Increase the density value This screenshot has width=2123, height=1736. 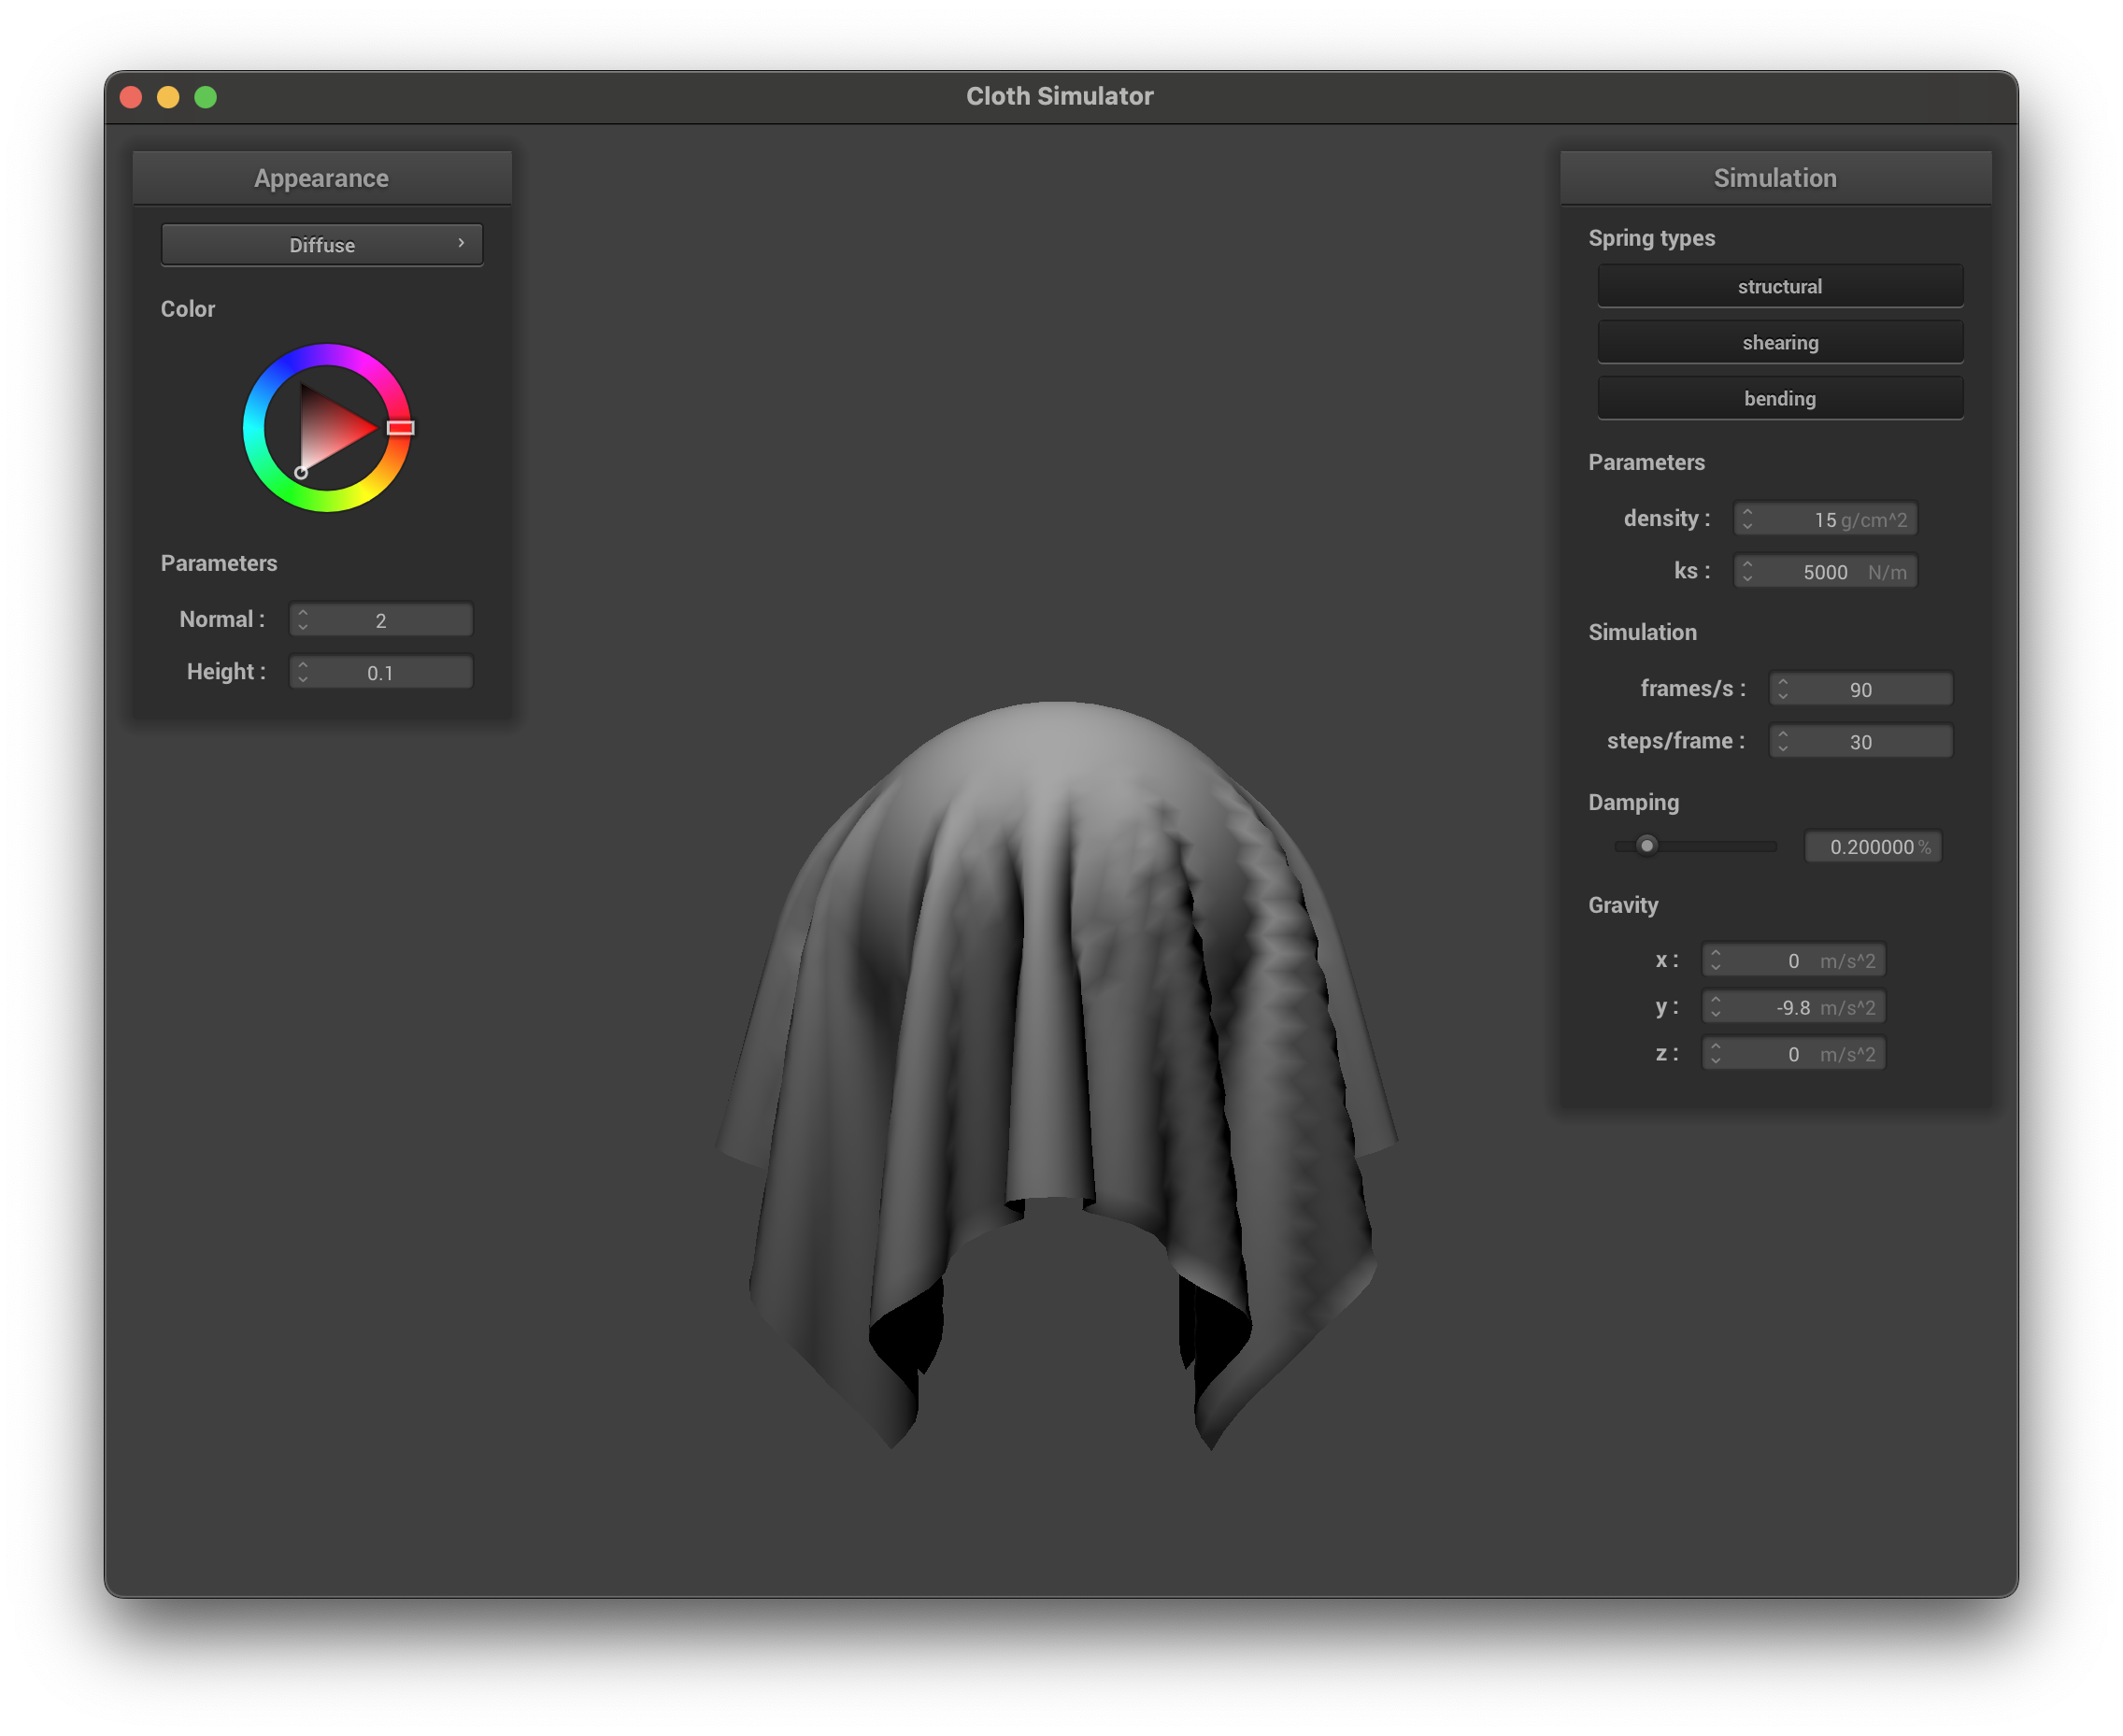(1747, 512)
